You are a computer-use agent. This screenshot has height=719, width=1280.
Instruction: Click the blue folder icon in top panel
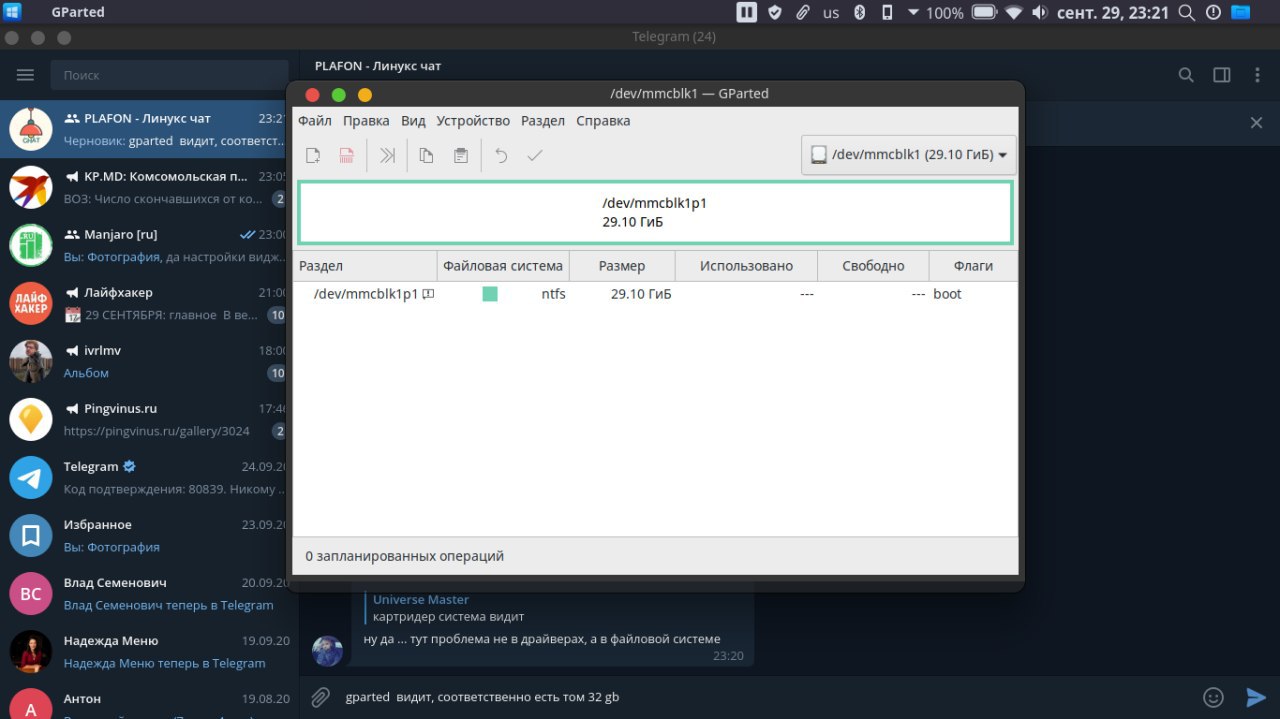(1241, 12)
